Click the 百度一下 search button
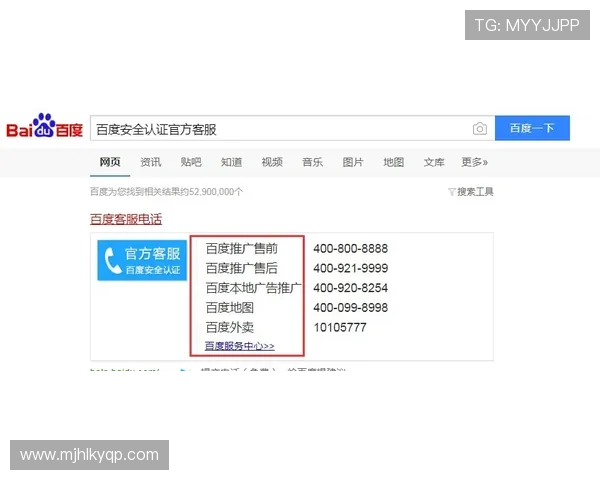 click(x=532, y=128)
